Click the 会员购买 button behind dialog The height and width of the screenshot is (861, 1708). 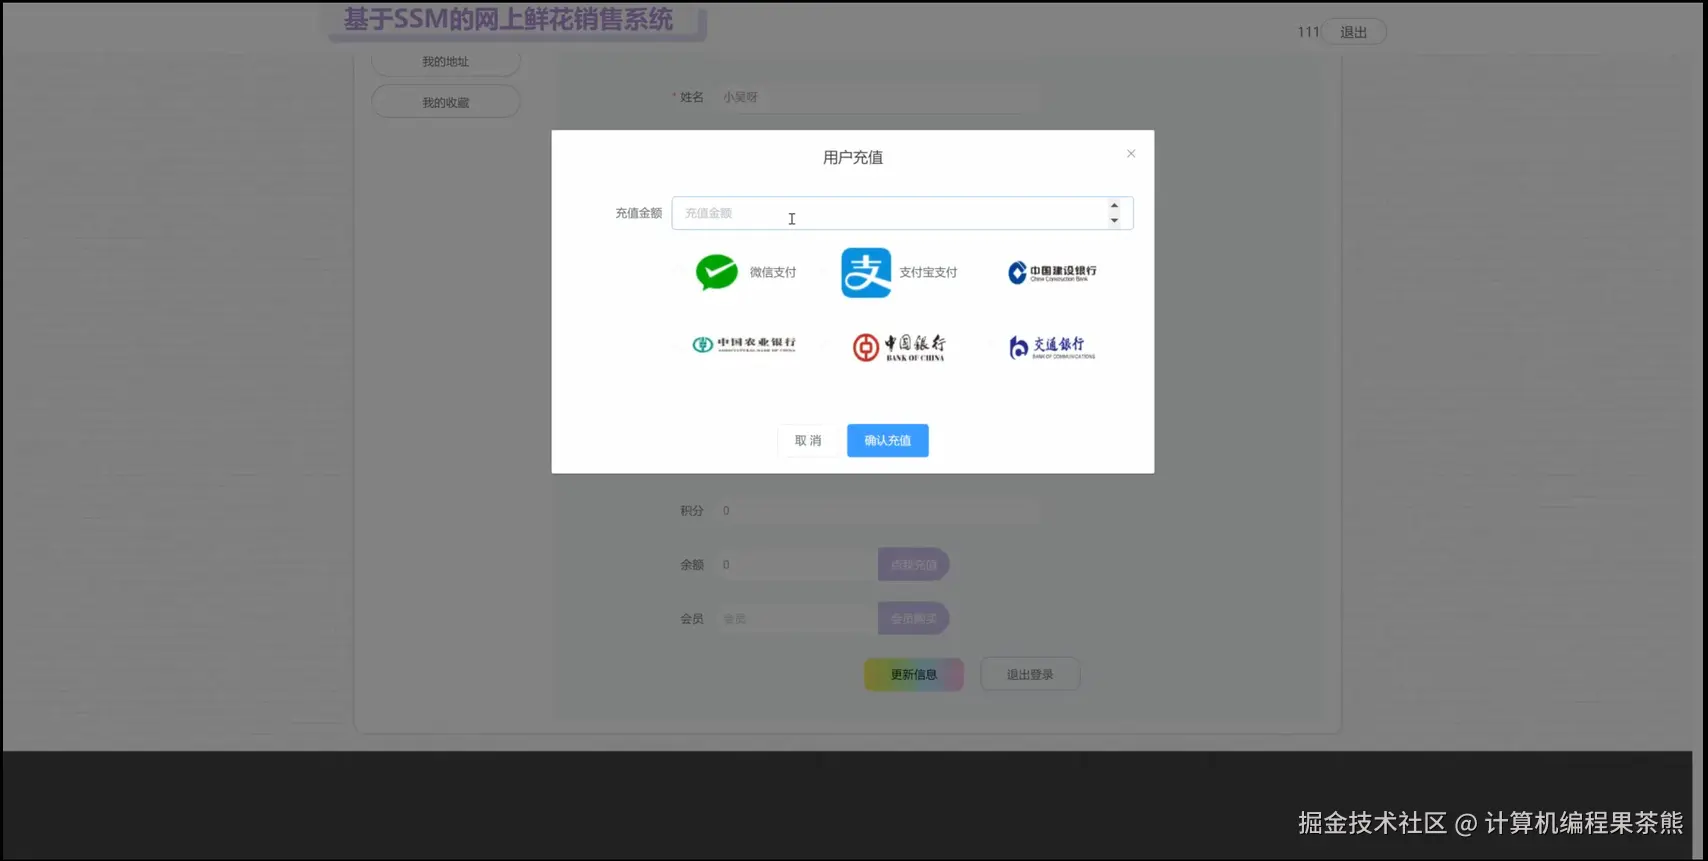(x=913, y=619)
